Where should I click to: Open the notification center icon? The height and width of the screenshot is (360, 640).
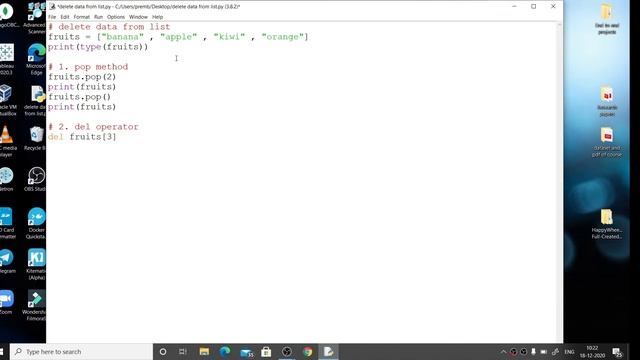coord(617,351)
